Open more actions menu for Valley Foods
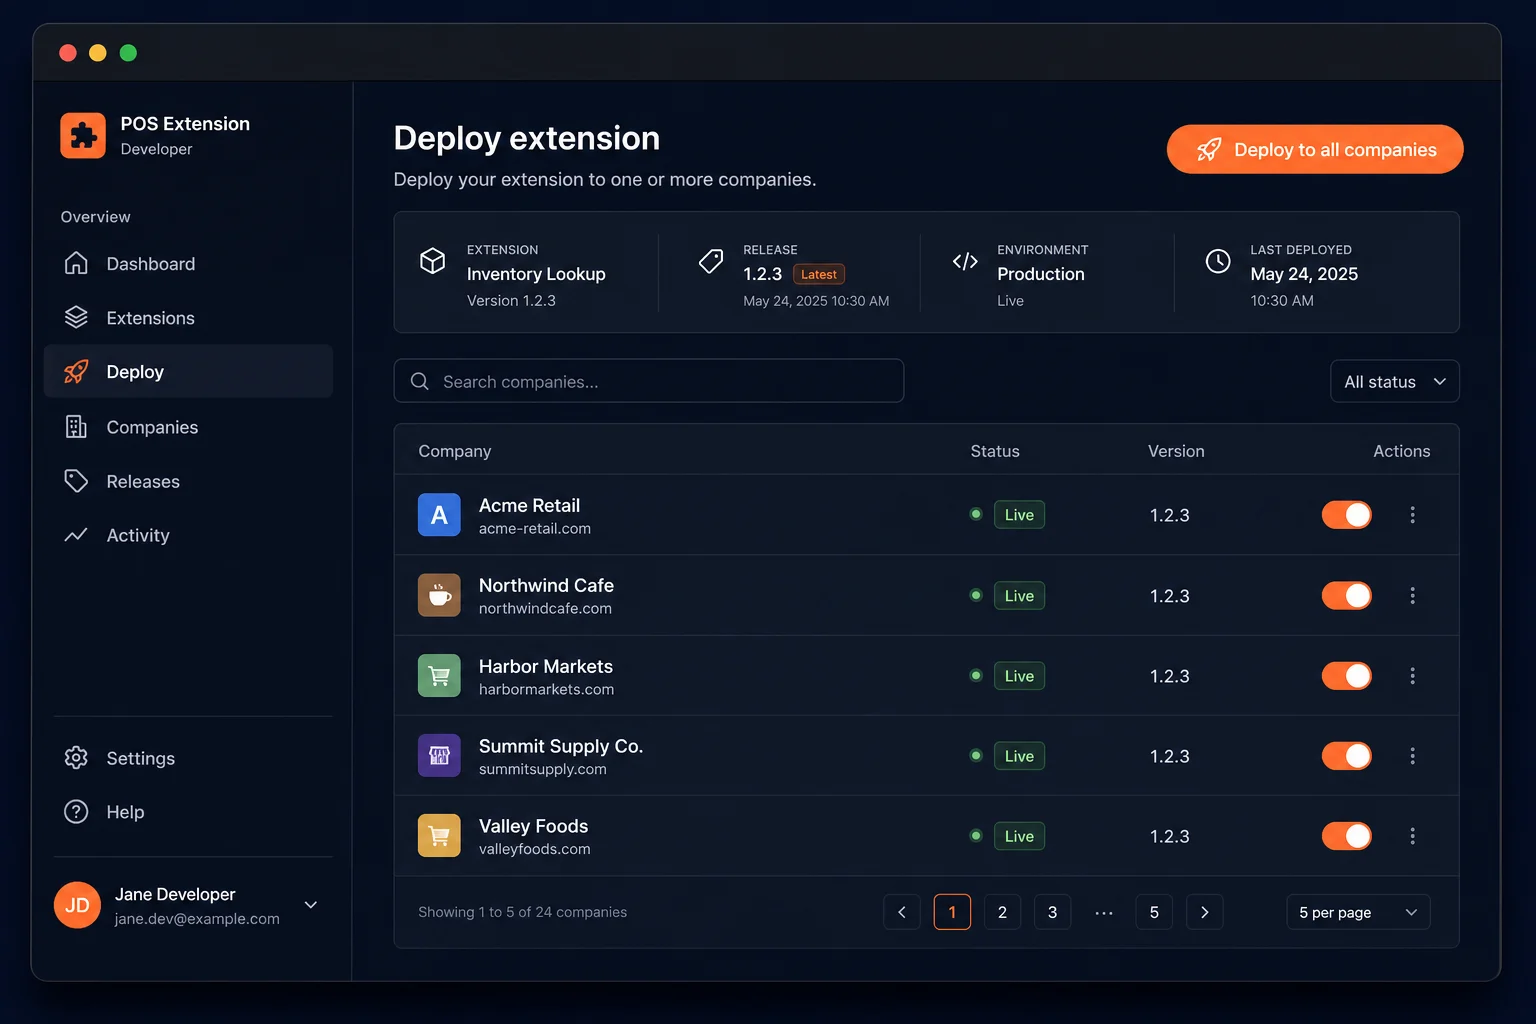 1412,836
